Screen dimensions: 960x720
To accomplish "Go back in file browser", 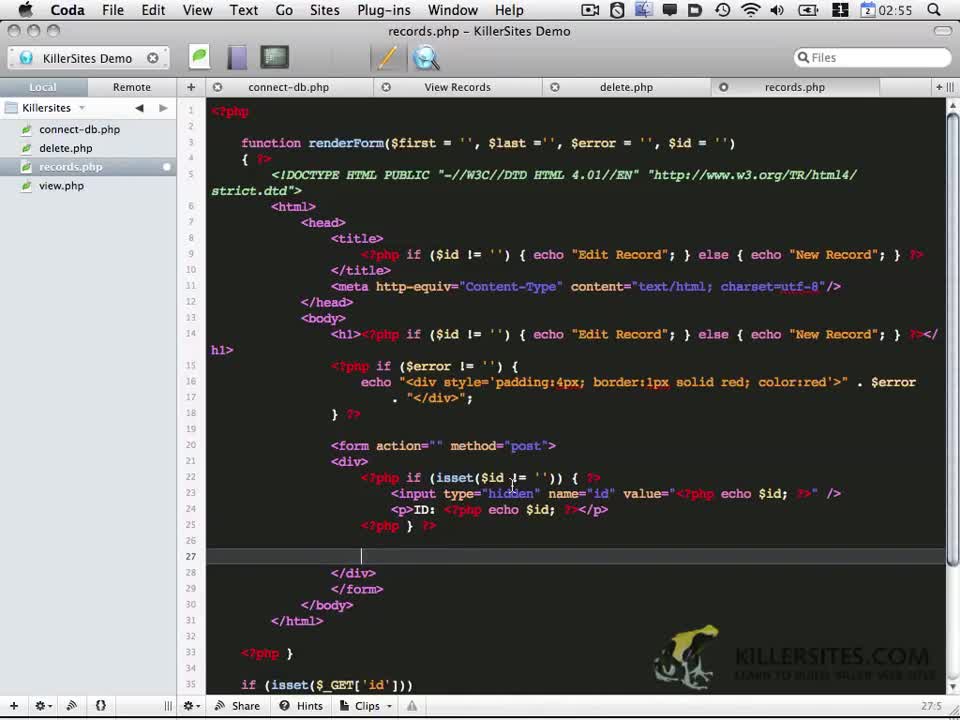I will [x=140, y=108].
